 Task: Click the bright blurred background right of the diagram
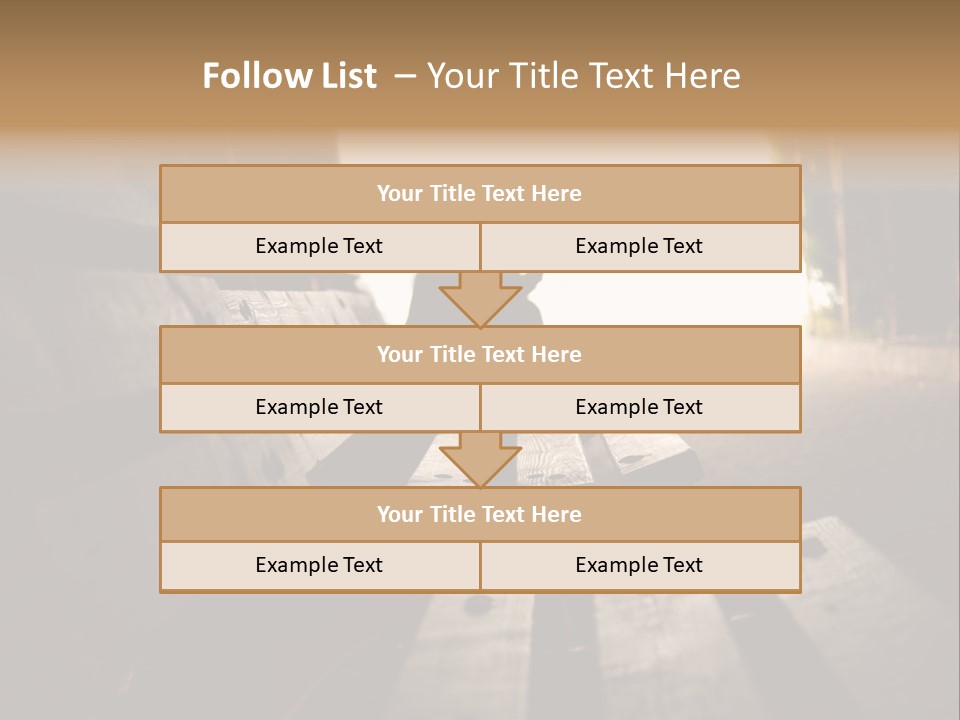[x=882, y=367]
